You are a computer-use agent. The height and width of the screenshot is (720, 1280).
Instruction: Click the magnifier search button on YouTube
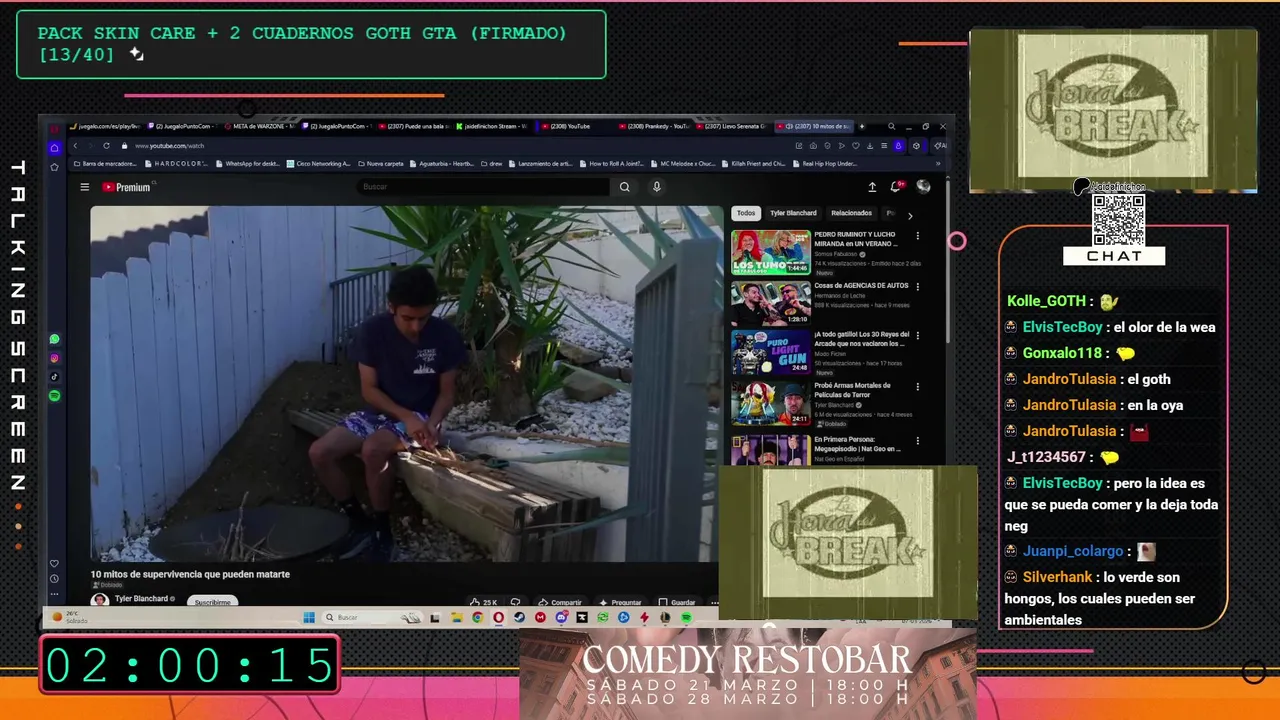625,187
